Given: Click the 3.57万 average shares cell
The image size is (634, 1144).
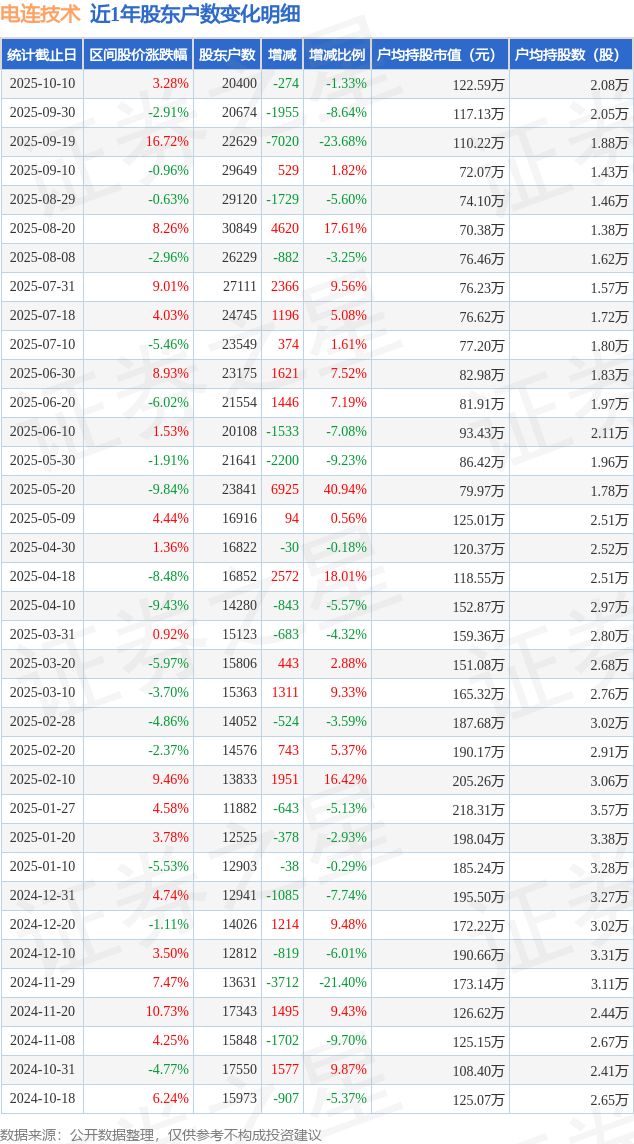Looking at the screenshot, I should click(608, 810).
